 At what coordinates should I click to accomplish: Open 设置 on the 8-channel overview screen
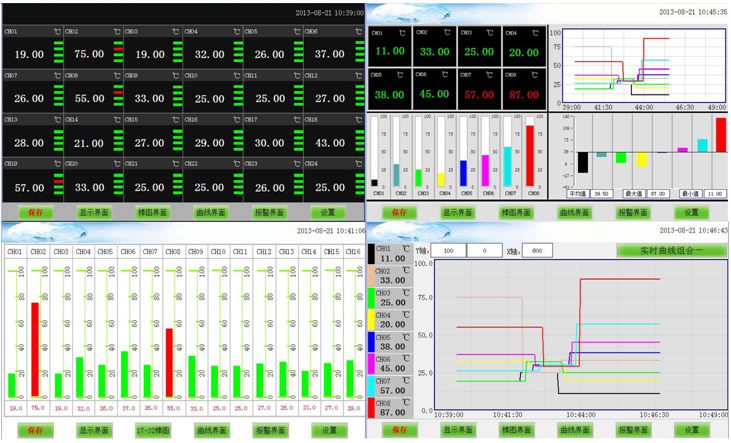691,213
